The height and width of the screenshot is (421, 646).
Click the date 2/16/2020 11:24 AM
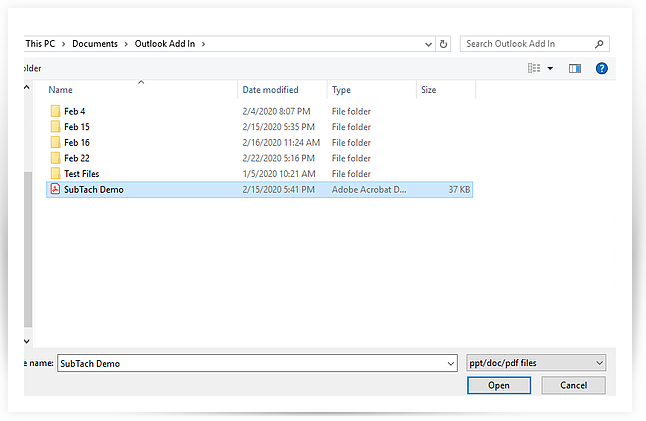tap(281, 143)
